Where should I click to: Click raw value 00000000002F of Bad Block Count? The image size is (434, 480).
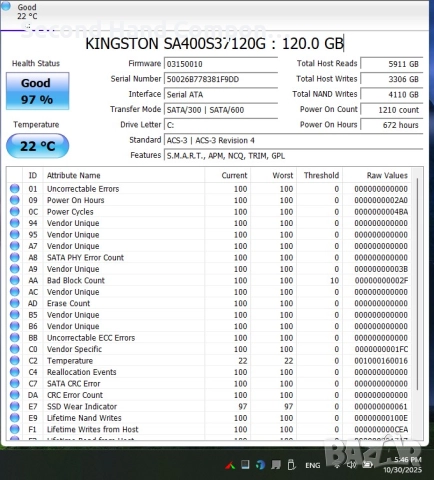[381, 280]
